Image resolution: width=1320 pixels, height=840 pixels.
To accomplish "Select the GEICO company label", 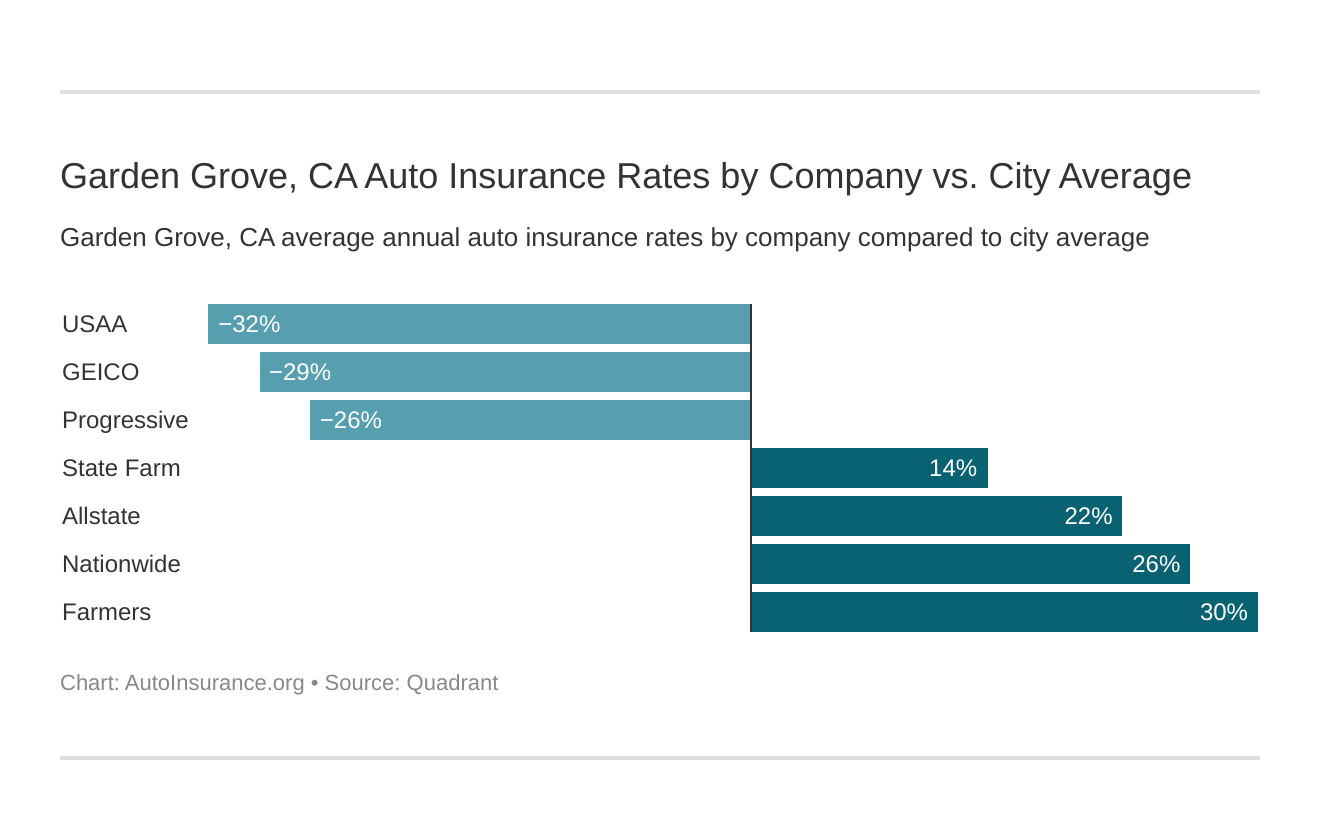I will coord(101,372).
